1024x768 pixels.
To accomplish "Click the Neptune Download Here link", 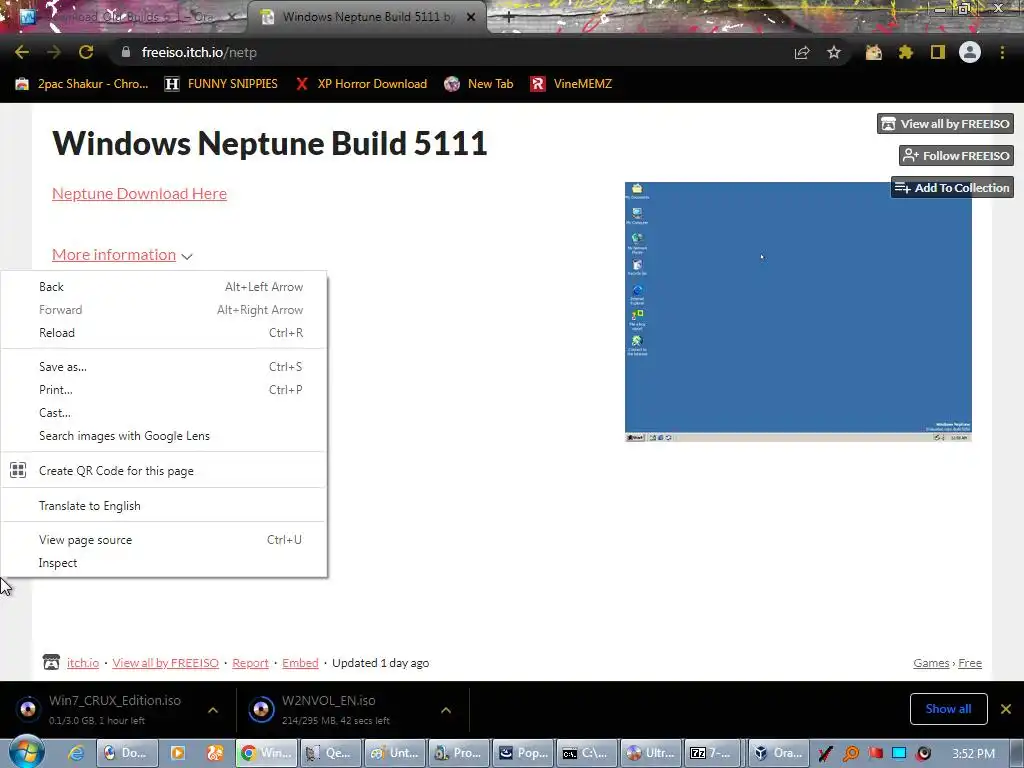I will 139,193.
